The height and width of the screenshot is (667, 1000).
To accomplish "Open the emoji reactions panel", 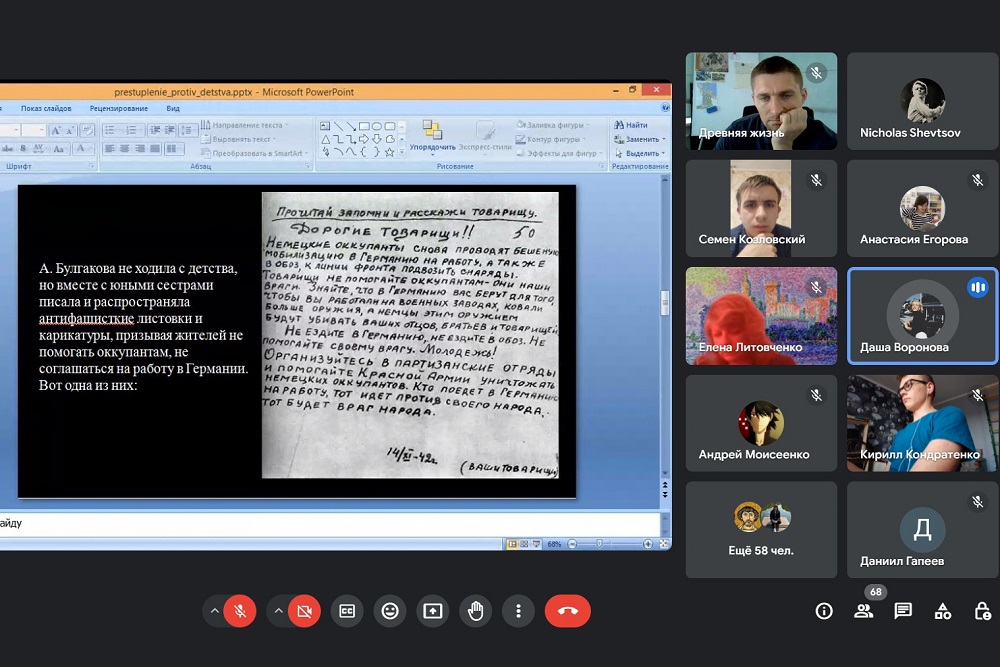I will pyautogui.click(x=390, y=610).
